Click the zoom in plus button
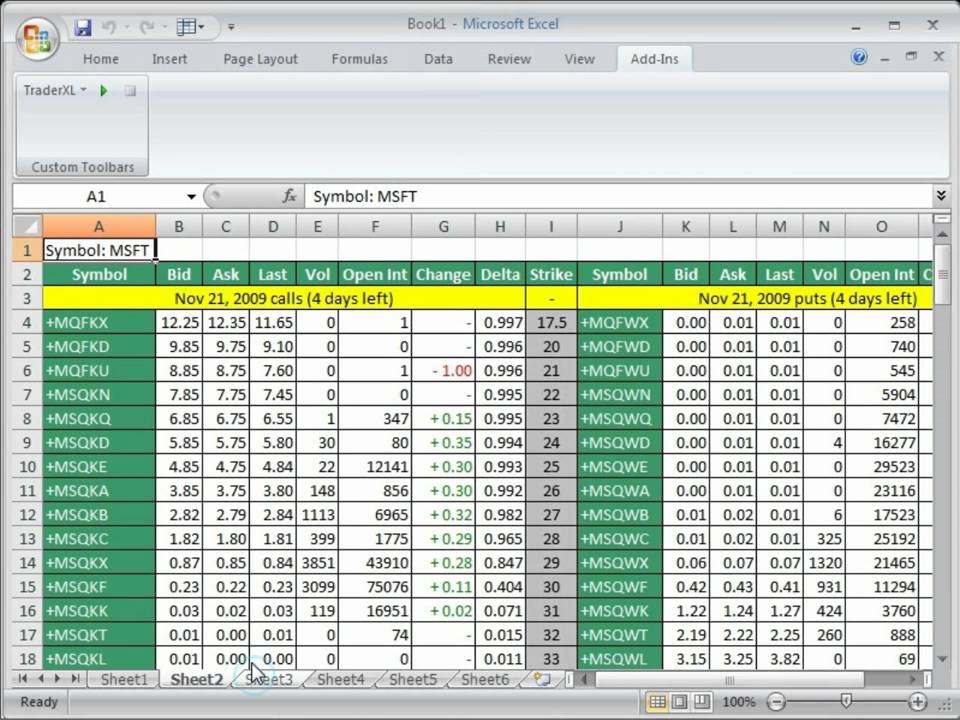 point(918,702)
